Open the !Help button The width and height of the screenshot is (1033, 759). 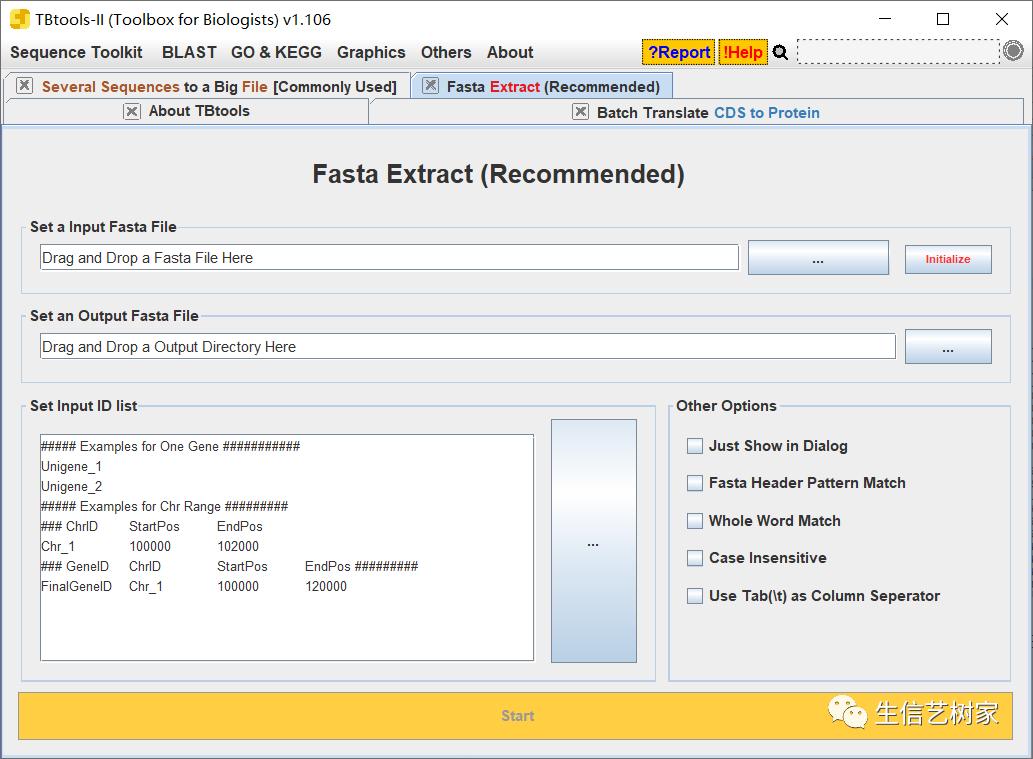click(x=742, y=52)
